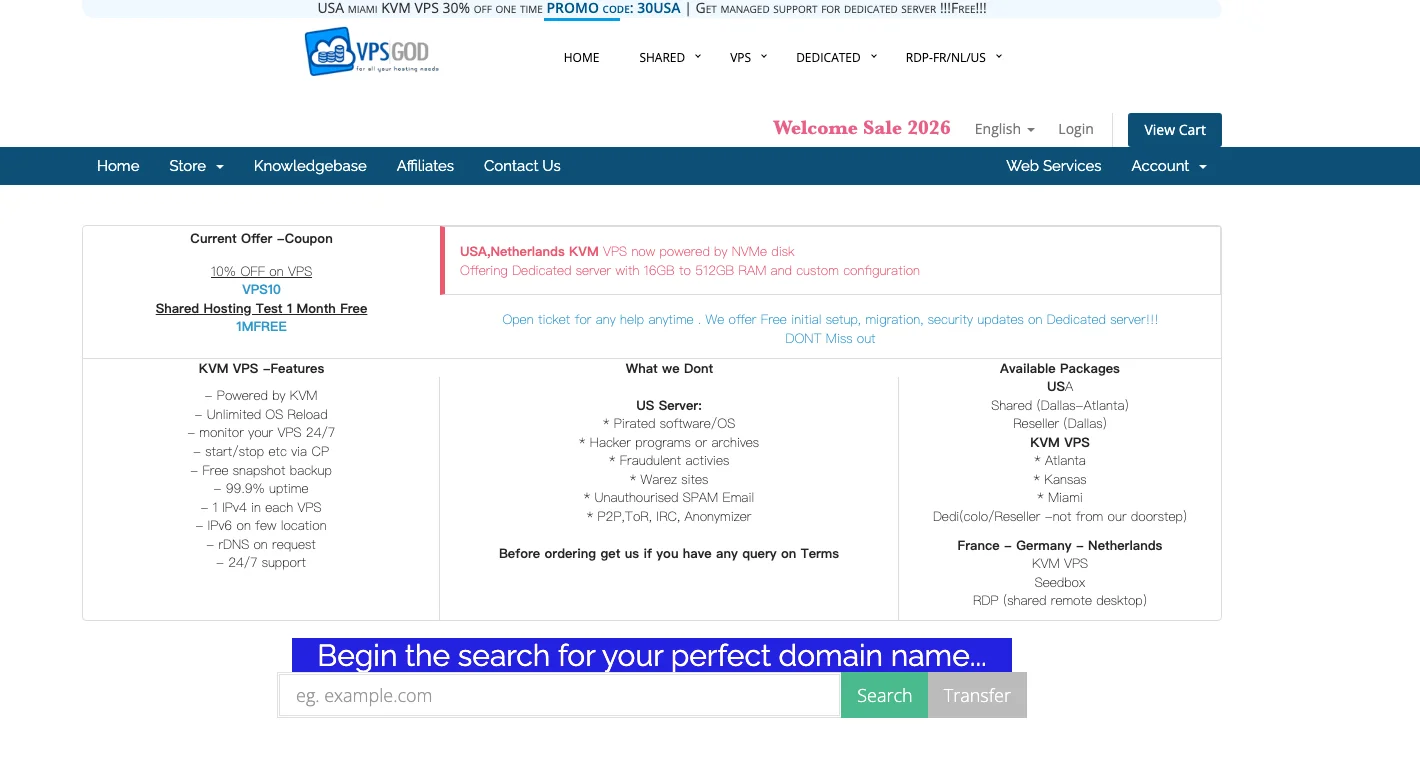Open the Affiliates page
The height and width of the screenshot is (784, 1420).
pos(425,166)
